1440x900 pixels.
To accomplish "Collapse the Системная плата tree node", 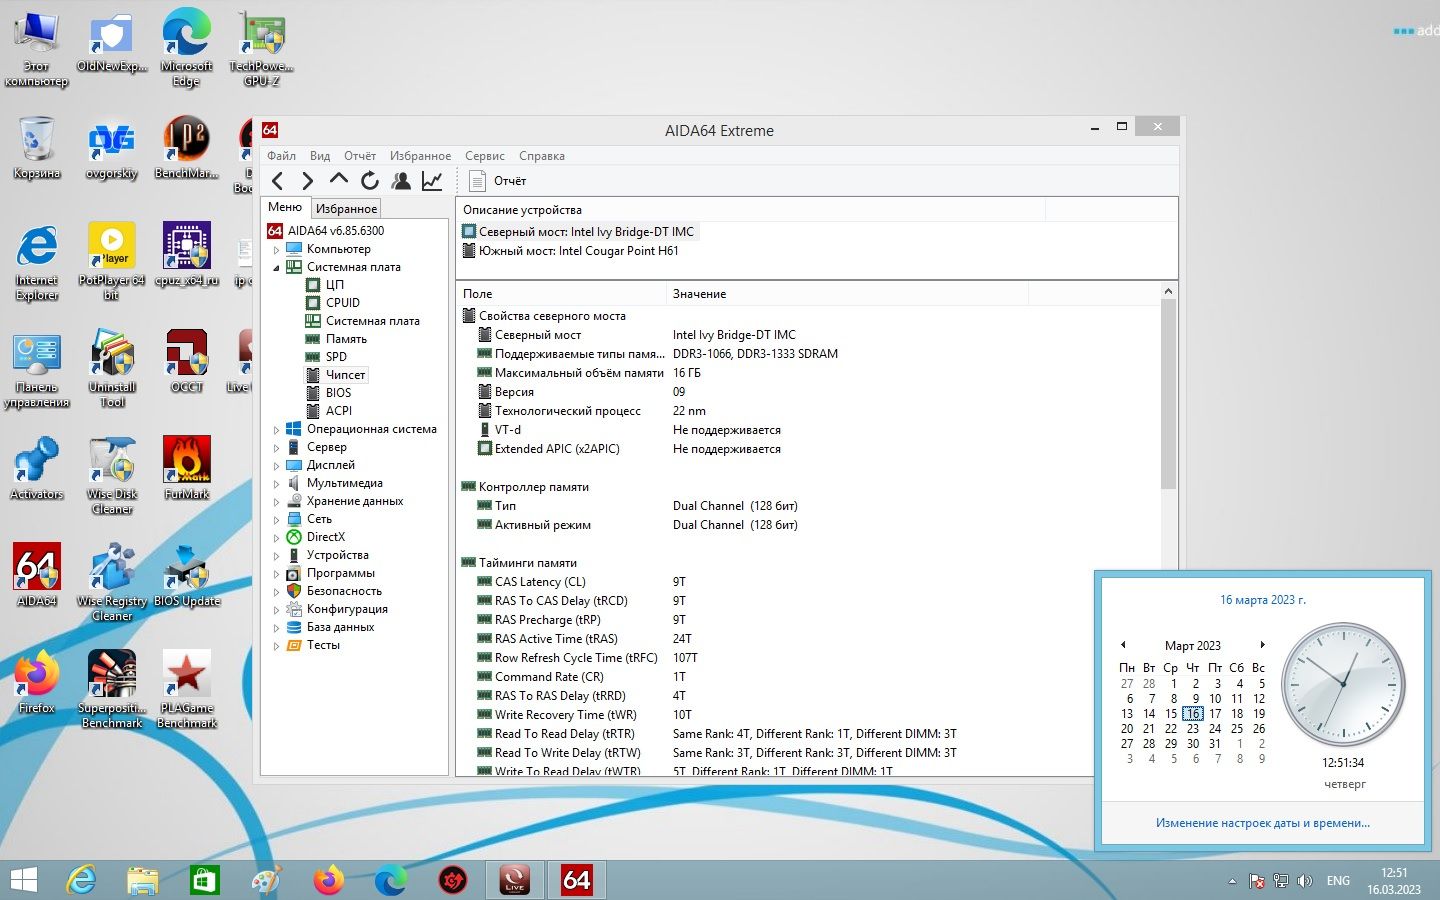I will tap(277, 268).
